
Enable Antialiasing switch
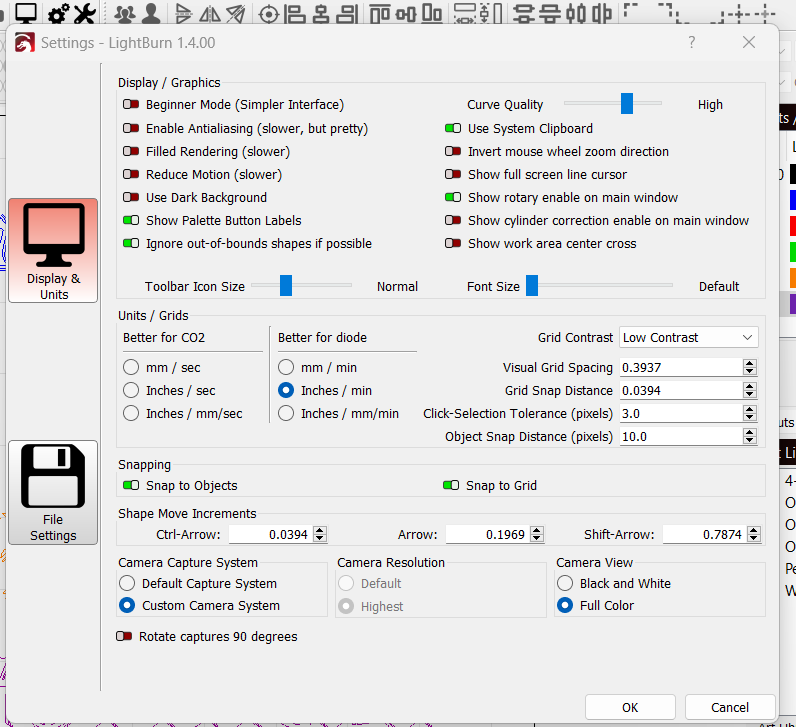point(131,128)
